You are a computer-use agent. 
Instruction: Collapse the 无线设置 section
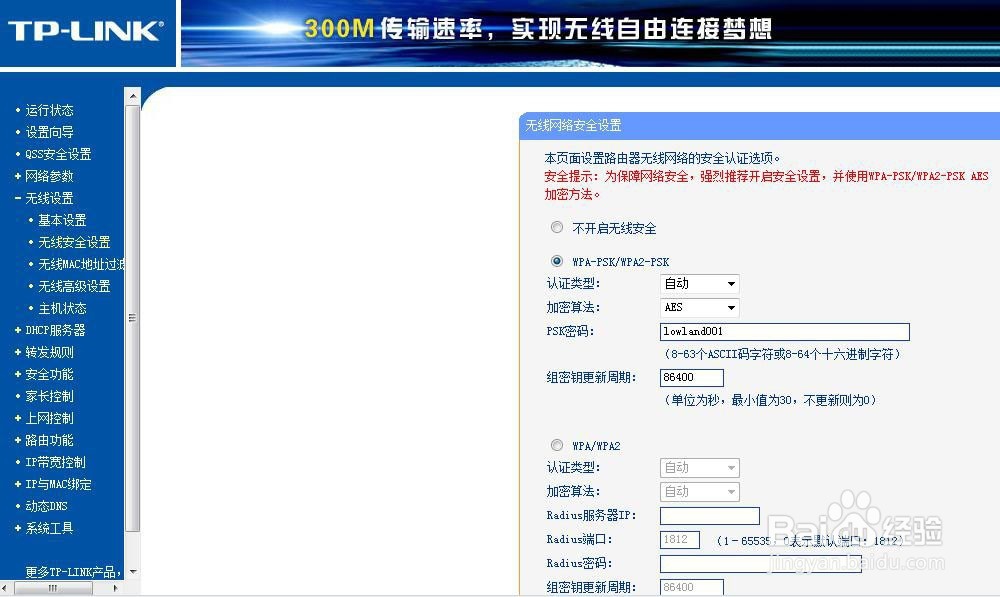coord(49,198)
